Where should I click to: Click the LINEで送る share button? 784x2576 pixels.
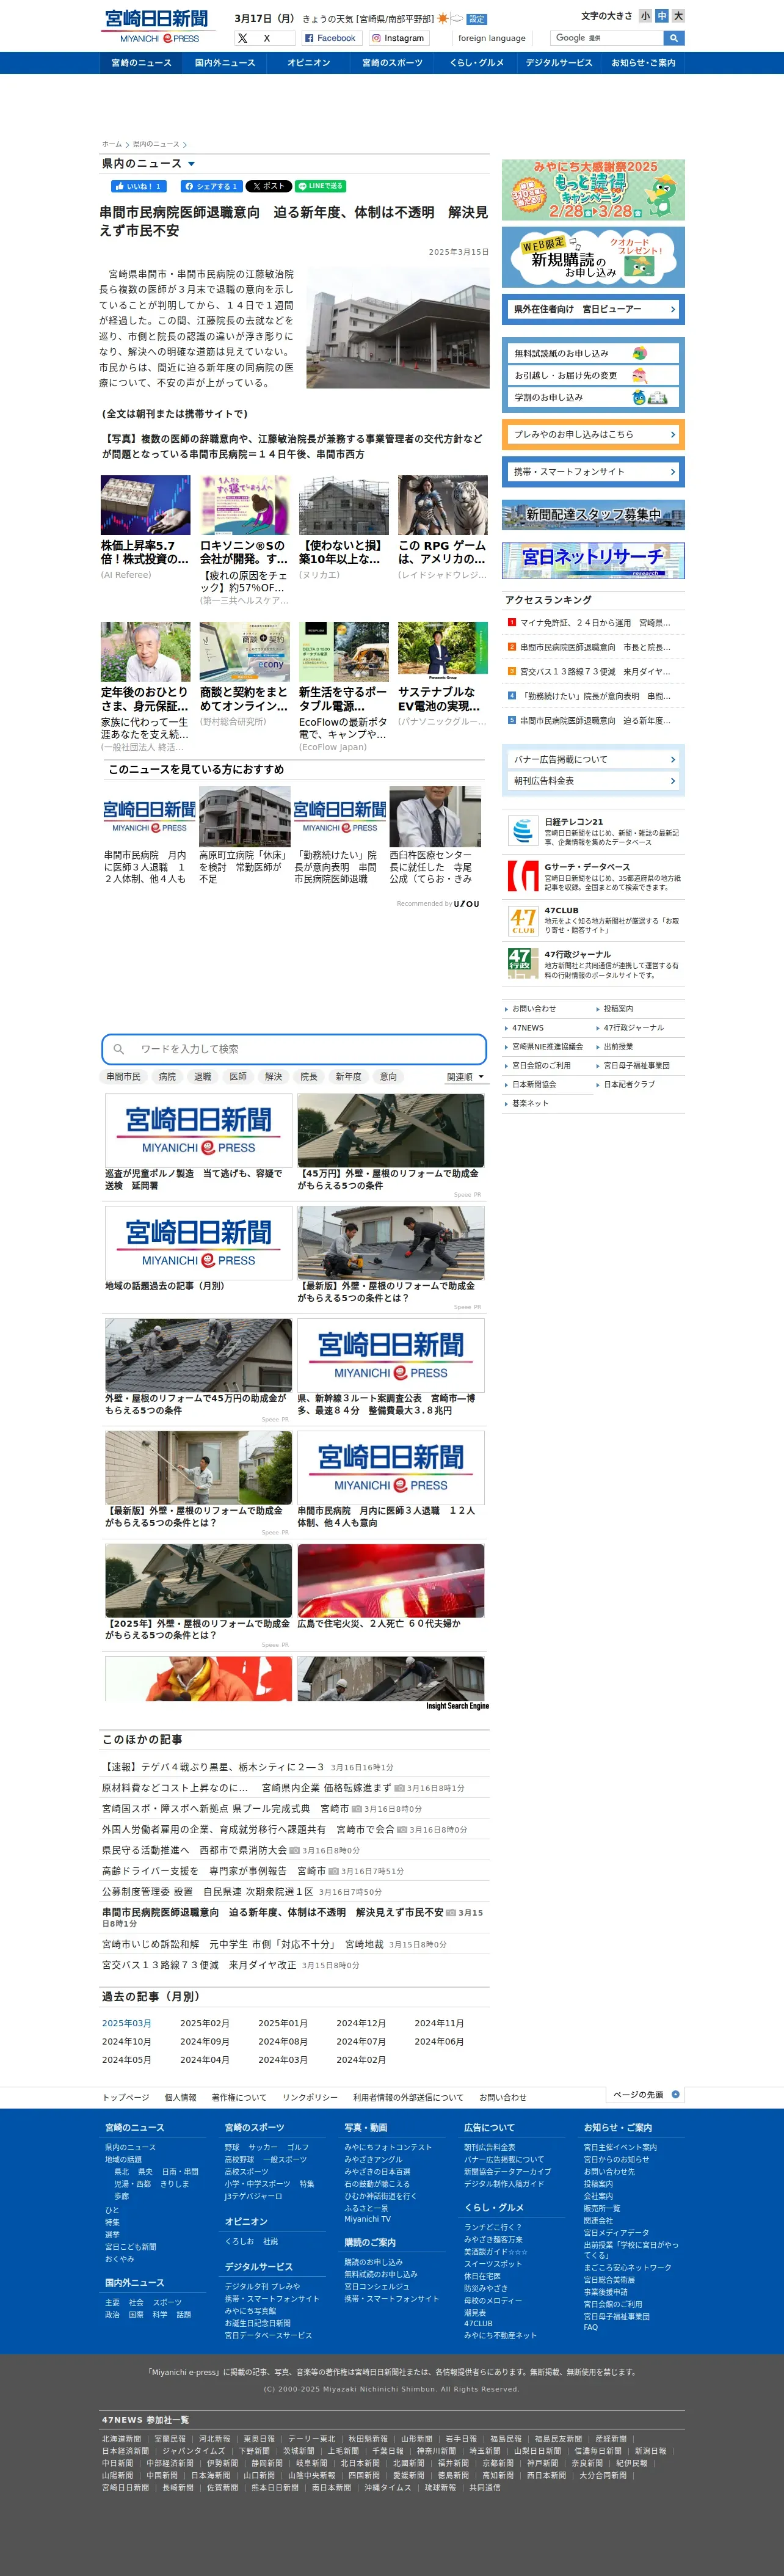(320, 186)
